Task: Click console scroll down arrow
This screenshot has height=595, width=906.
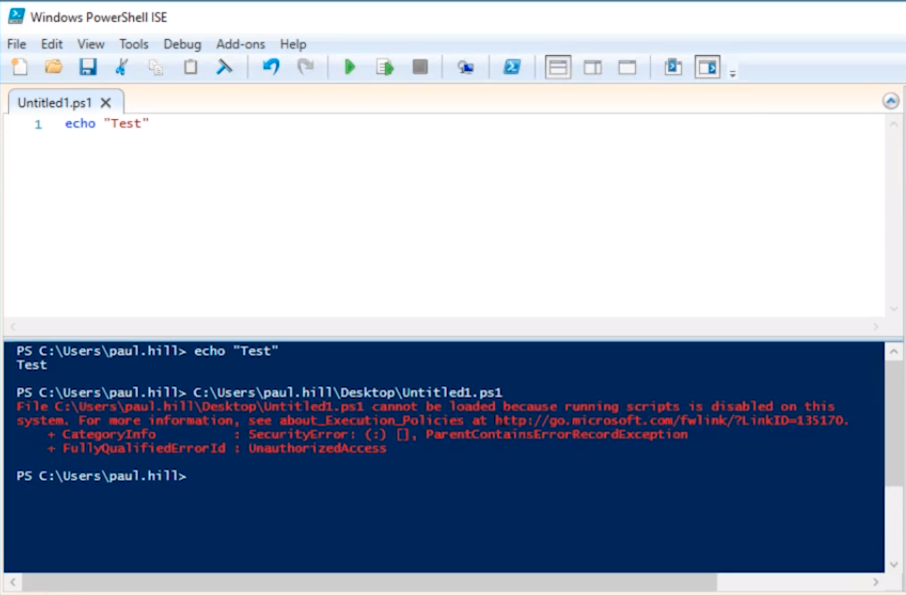Action: (894, 565)
